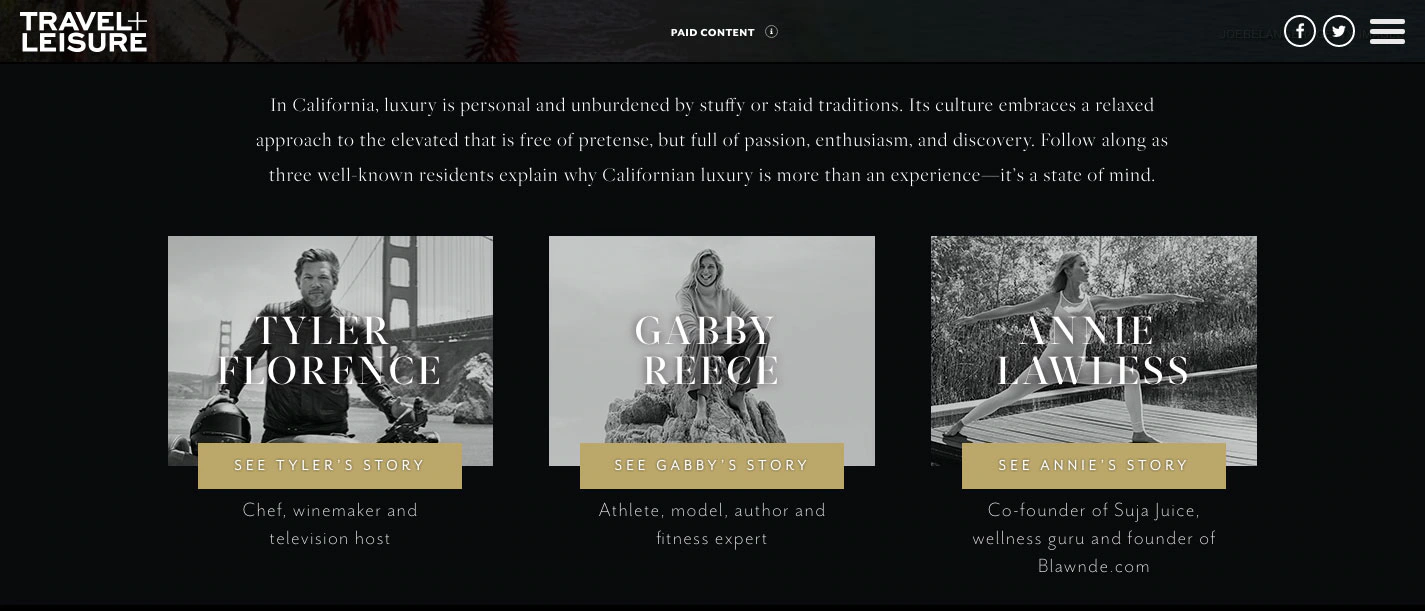Click the paid content info icon
This screenshot has height=611, width=1425.
tap(771, 32)
